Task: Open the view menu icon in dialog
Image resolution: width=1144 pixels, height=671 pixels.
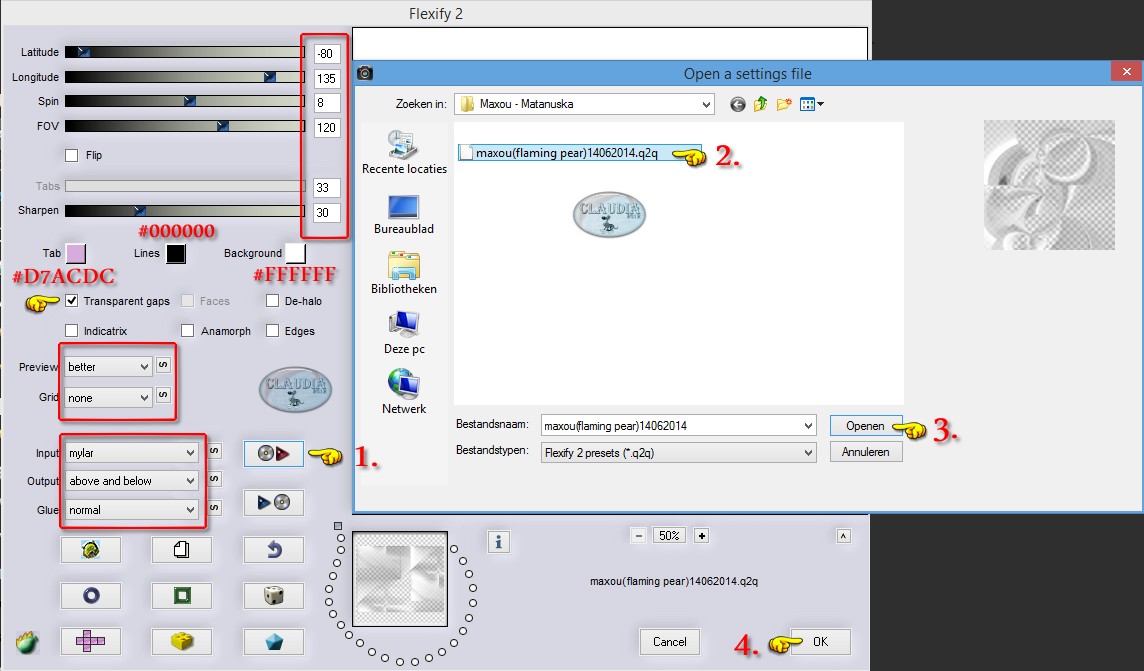Action: [x=811, y=104]
